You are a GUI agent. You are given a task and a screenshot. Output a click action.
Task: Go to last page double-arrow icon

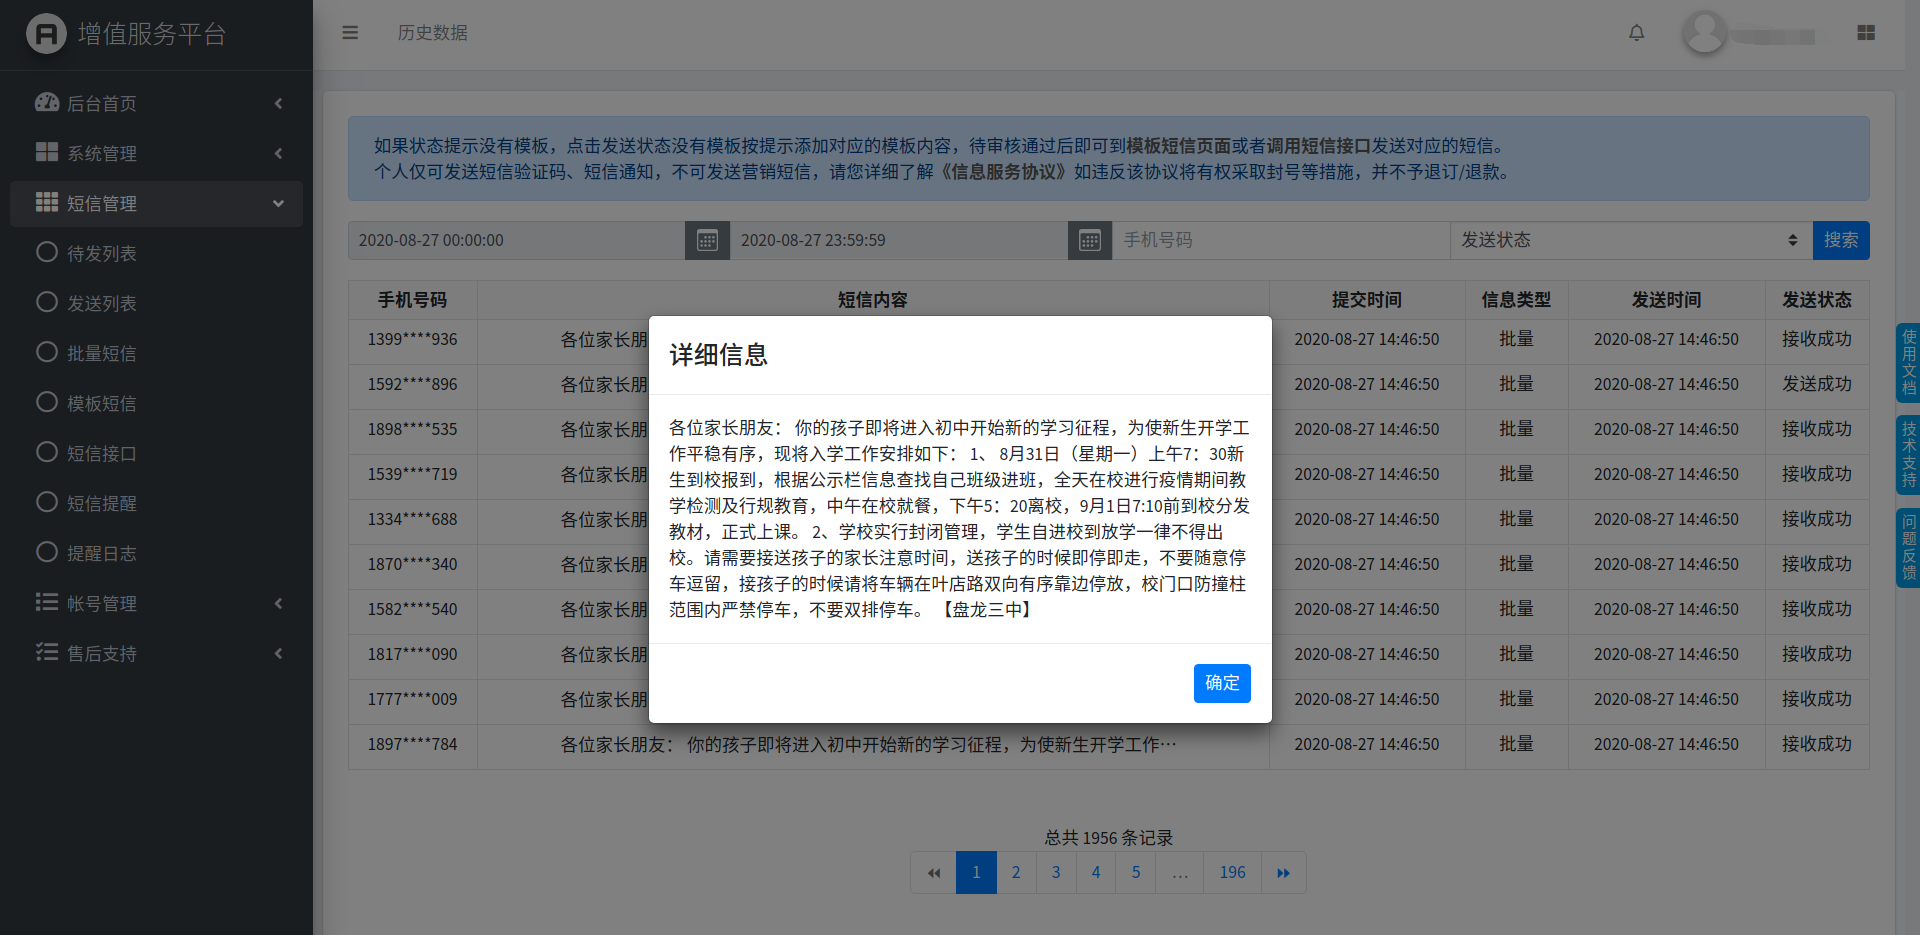point(1283,873)
